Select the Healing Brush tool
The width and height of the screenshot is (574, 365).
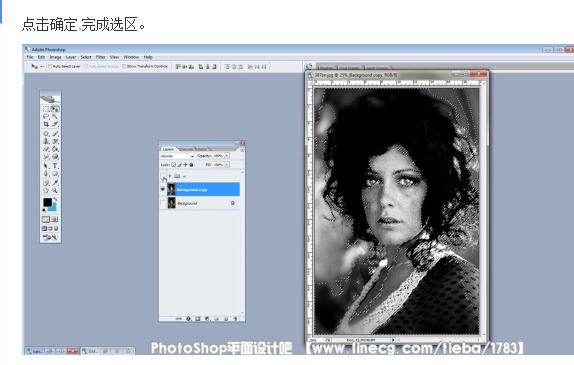[46, 134]
